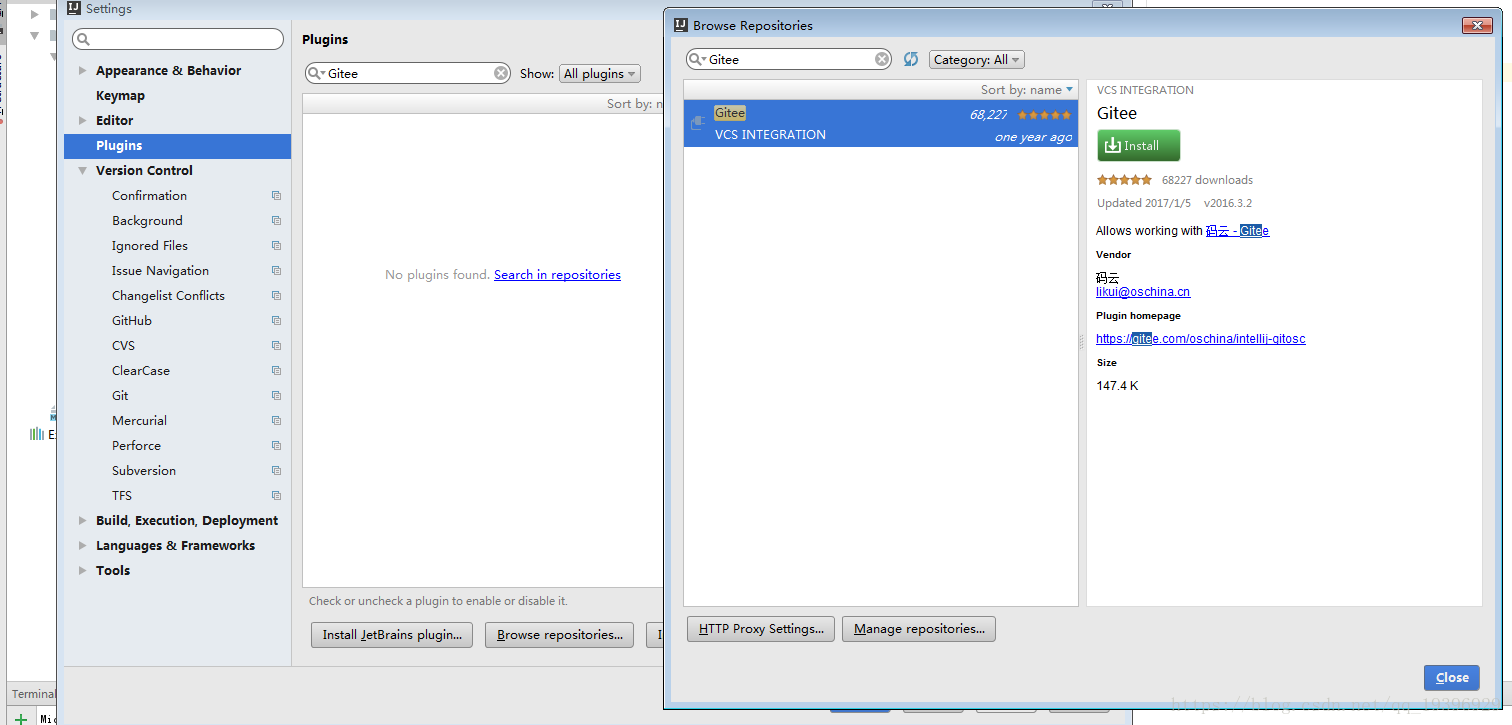Image resolution: width=1512 pixels, height=725 pixels.
Task: Focus the Browse Repositories search field
Action: (x=788, y=59)
